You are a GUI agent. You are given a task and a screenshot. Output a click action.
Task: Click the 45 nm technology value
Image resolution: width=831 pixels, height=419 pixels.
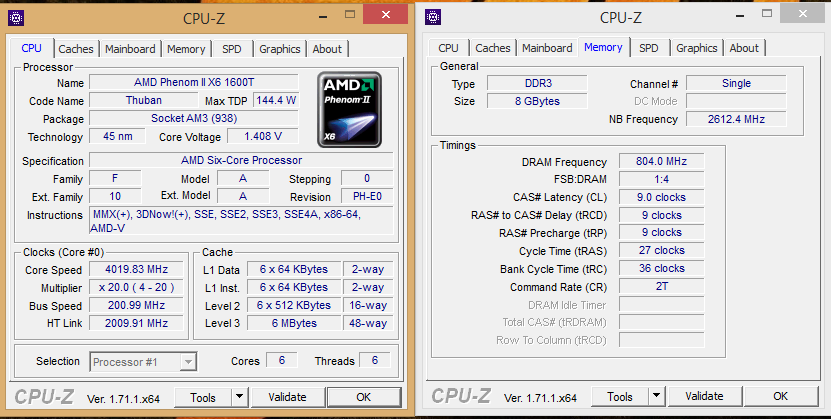click(118, 137)
